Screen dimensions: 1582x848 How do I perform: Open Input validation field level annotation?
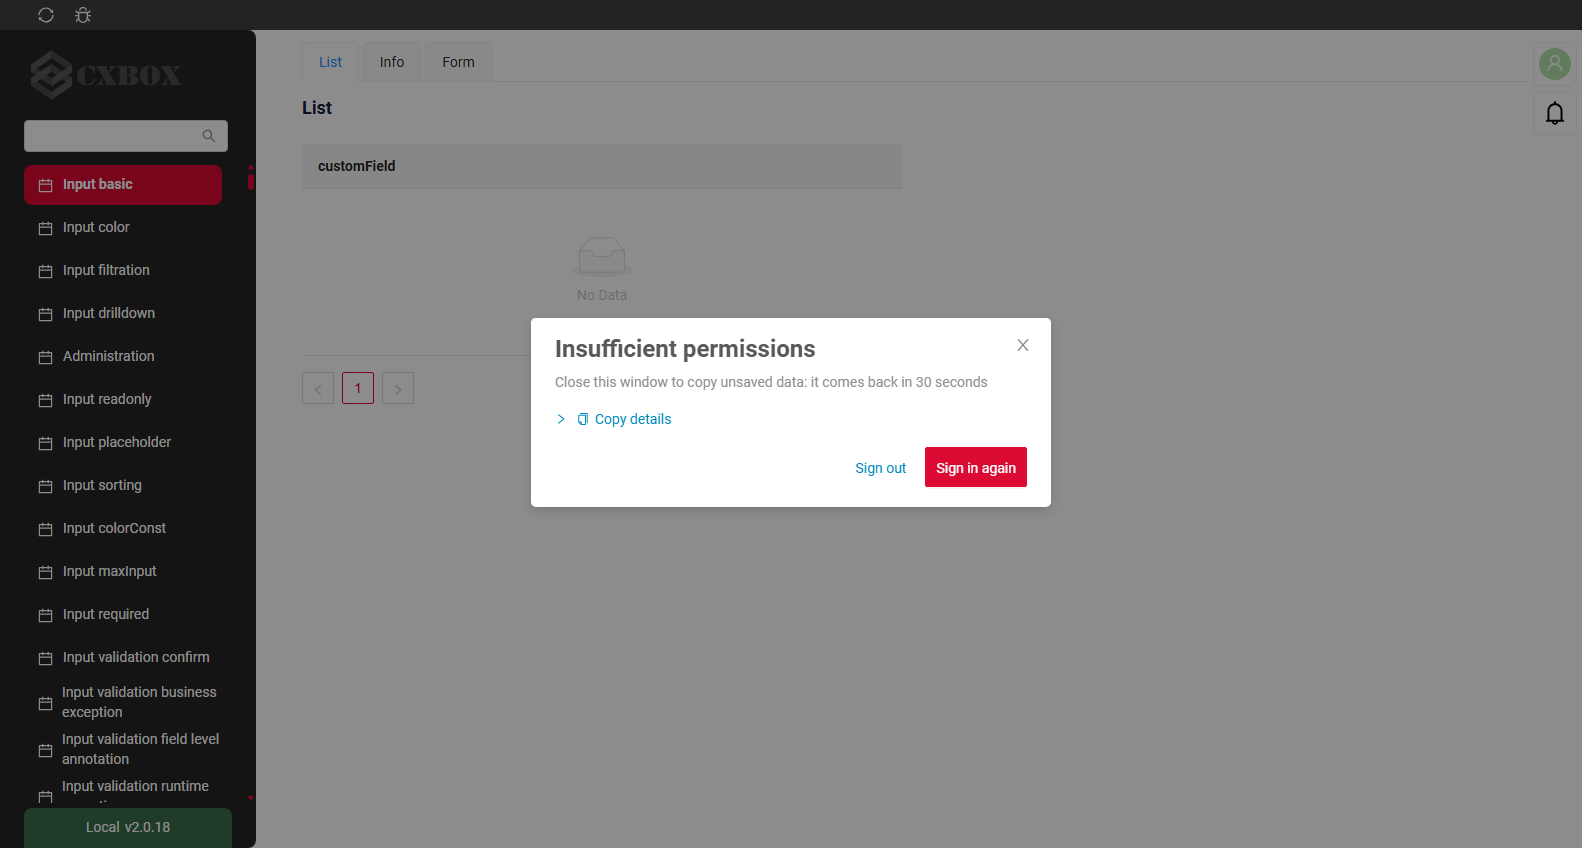123,749
